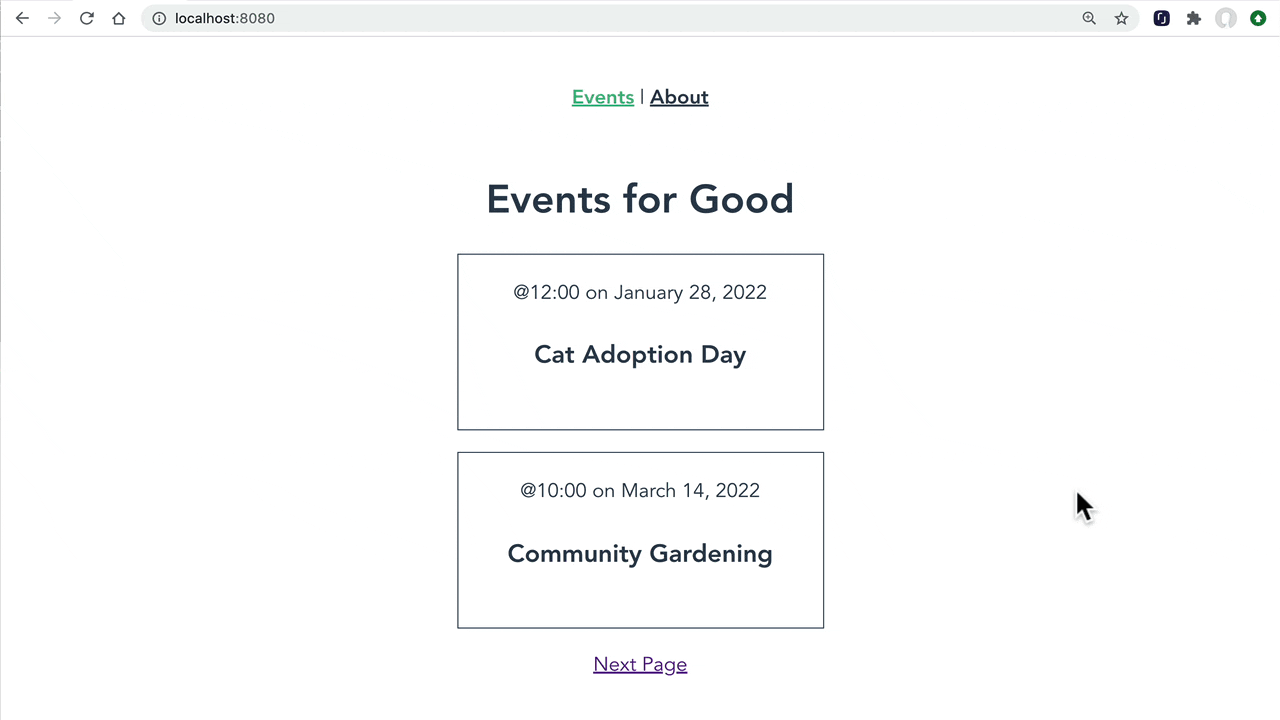This screenshot has height=720, width=1280.
Task: Go back using the browser back arrow
Action: tap(22, 18)
